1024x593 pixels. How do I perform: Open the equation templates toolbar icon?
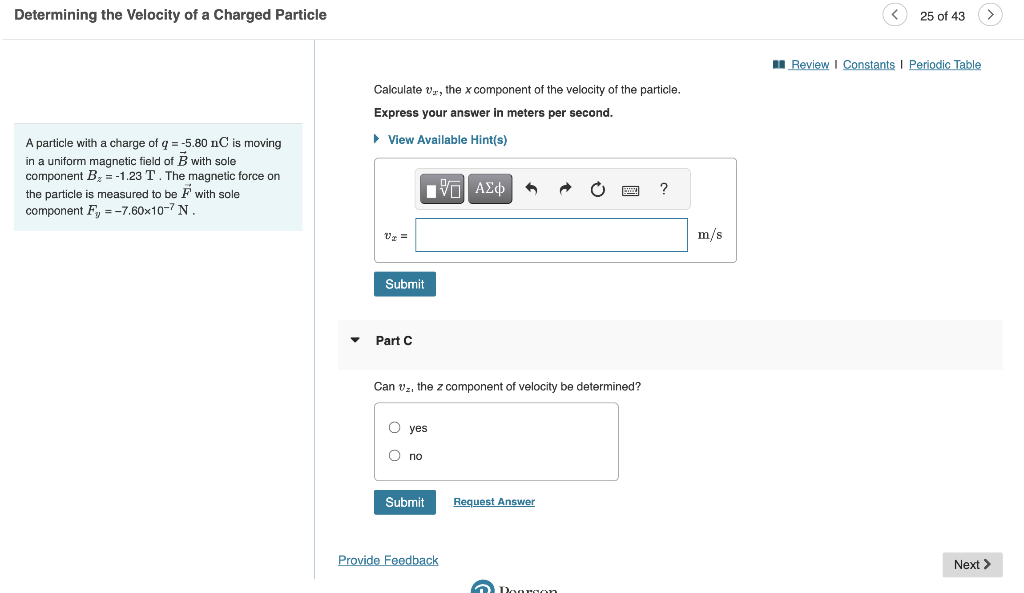[441, 188]
